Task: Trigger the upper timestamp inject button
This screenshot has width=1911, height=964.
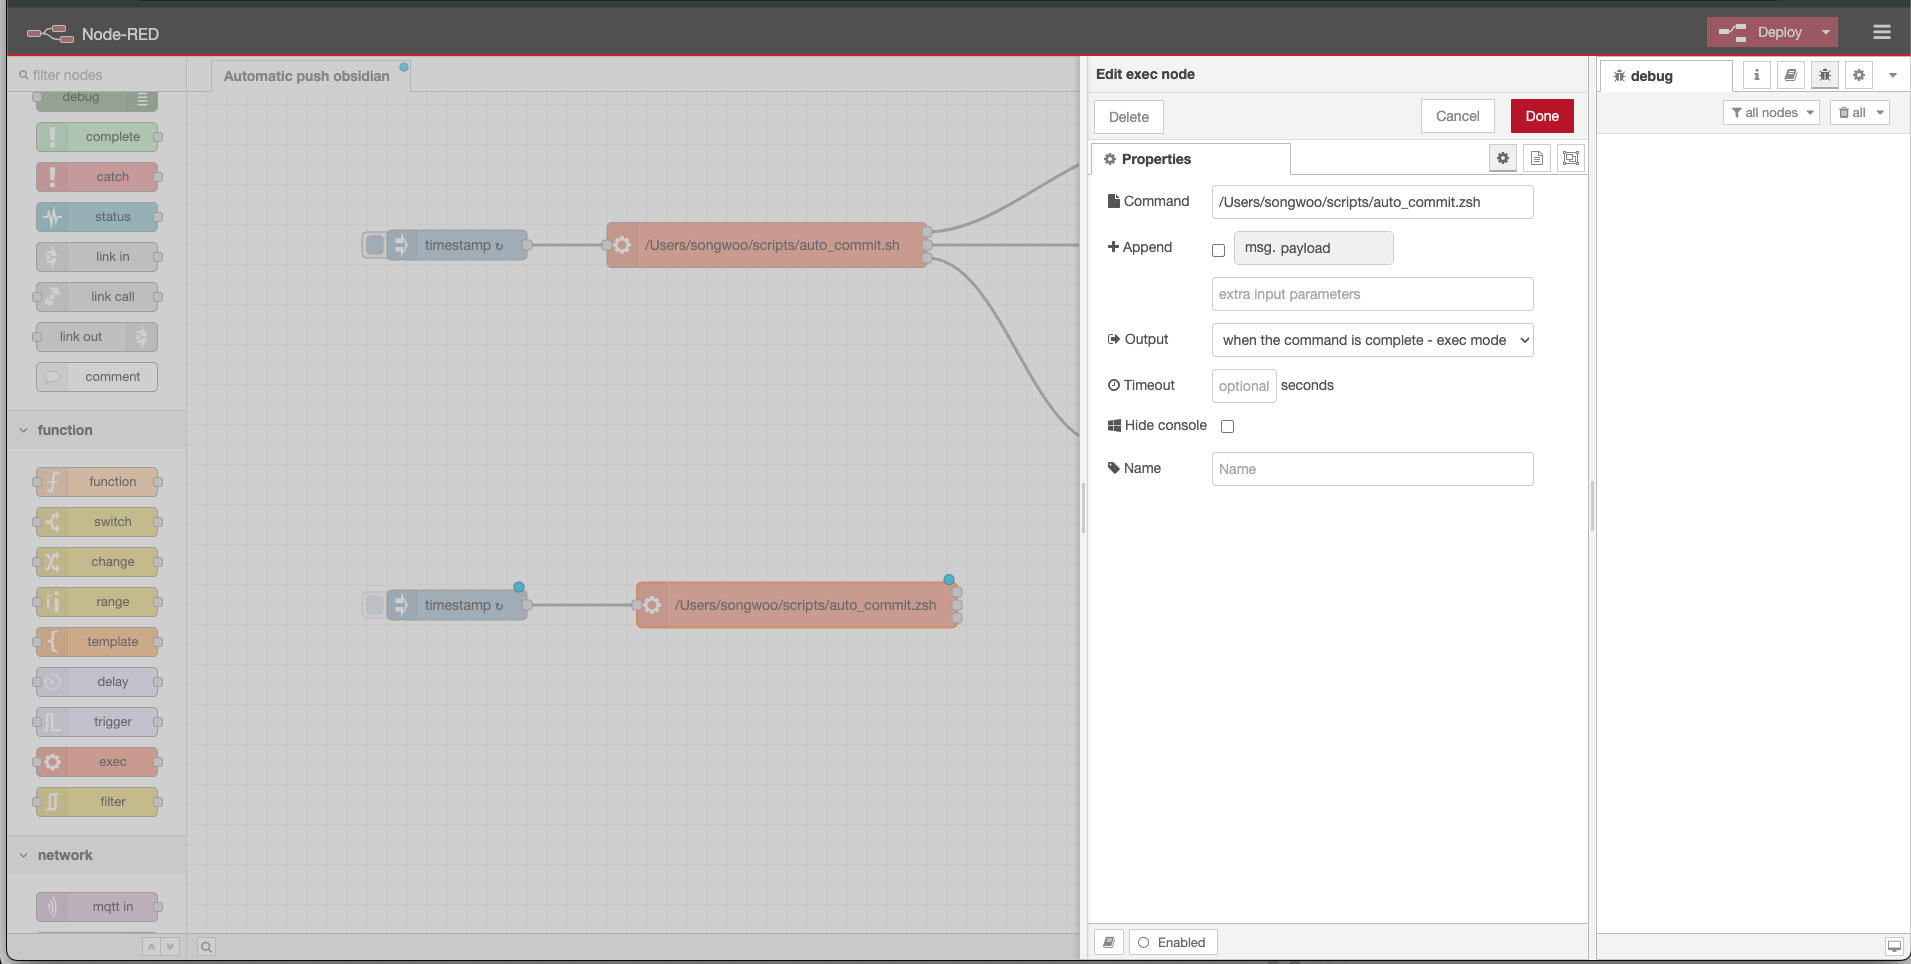Action: click(x=375, y=245)
